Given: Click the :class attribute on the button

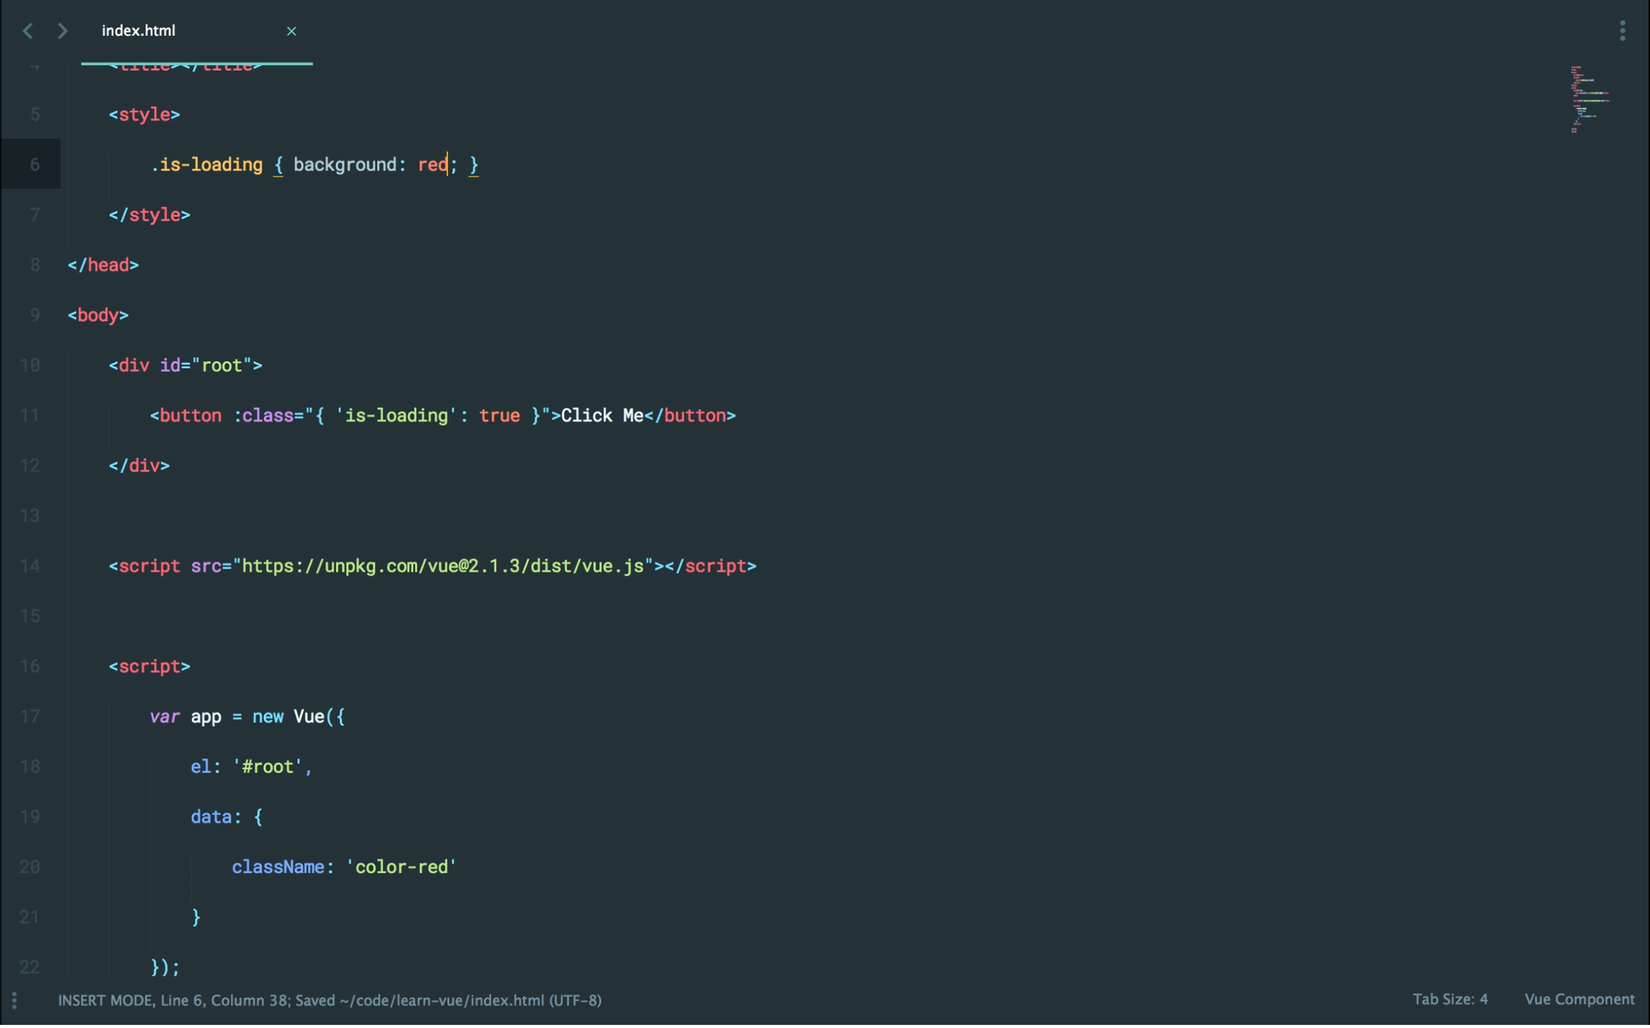Looking at the screenshot, I should coord(263,415).
